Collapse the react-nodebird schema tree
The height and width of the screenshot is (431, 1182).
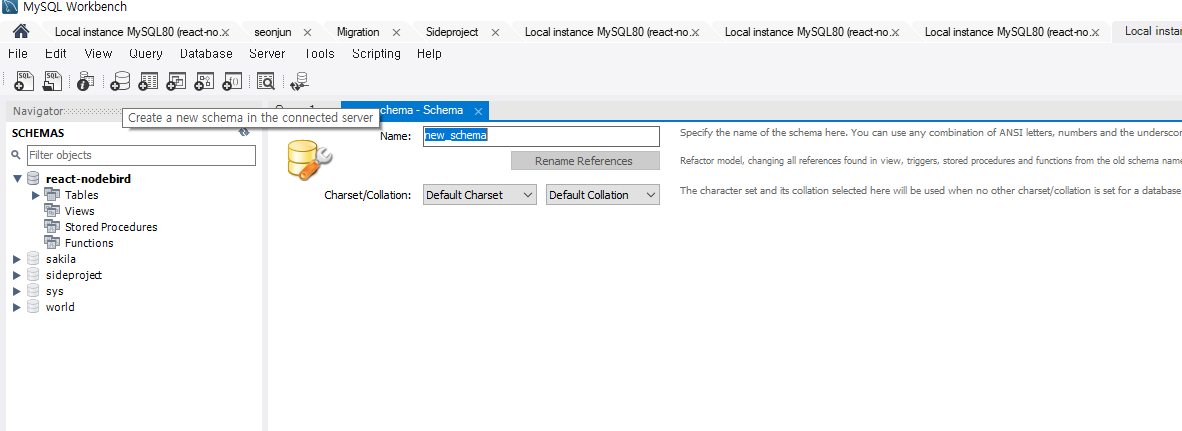(x=17, y=179)
